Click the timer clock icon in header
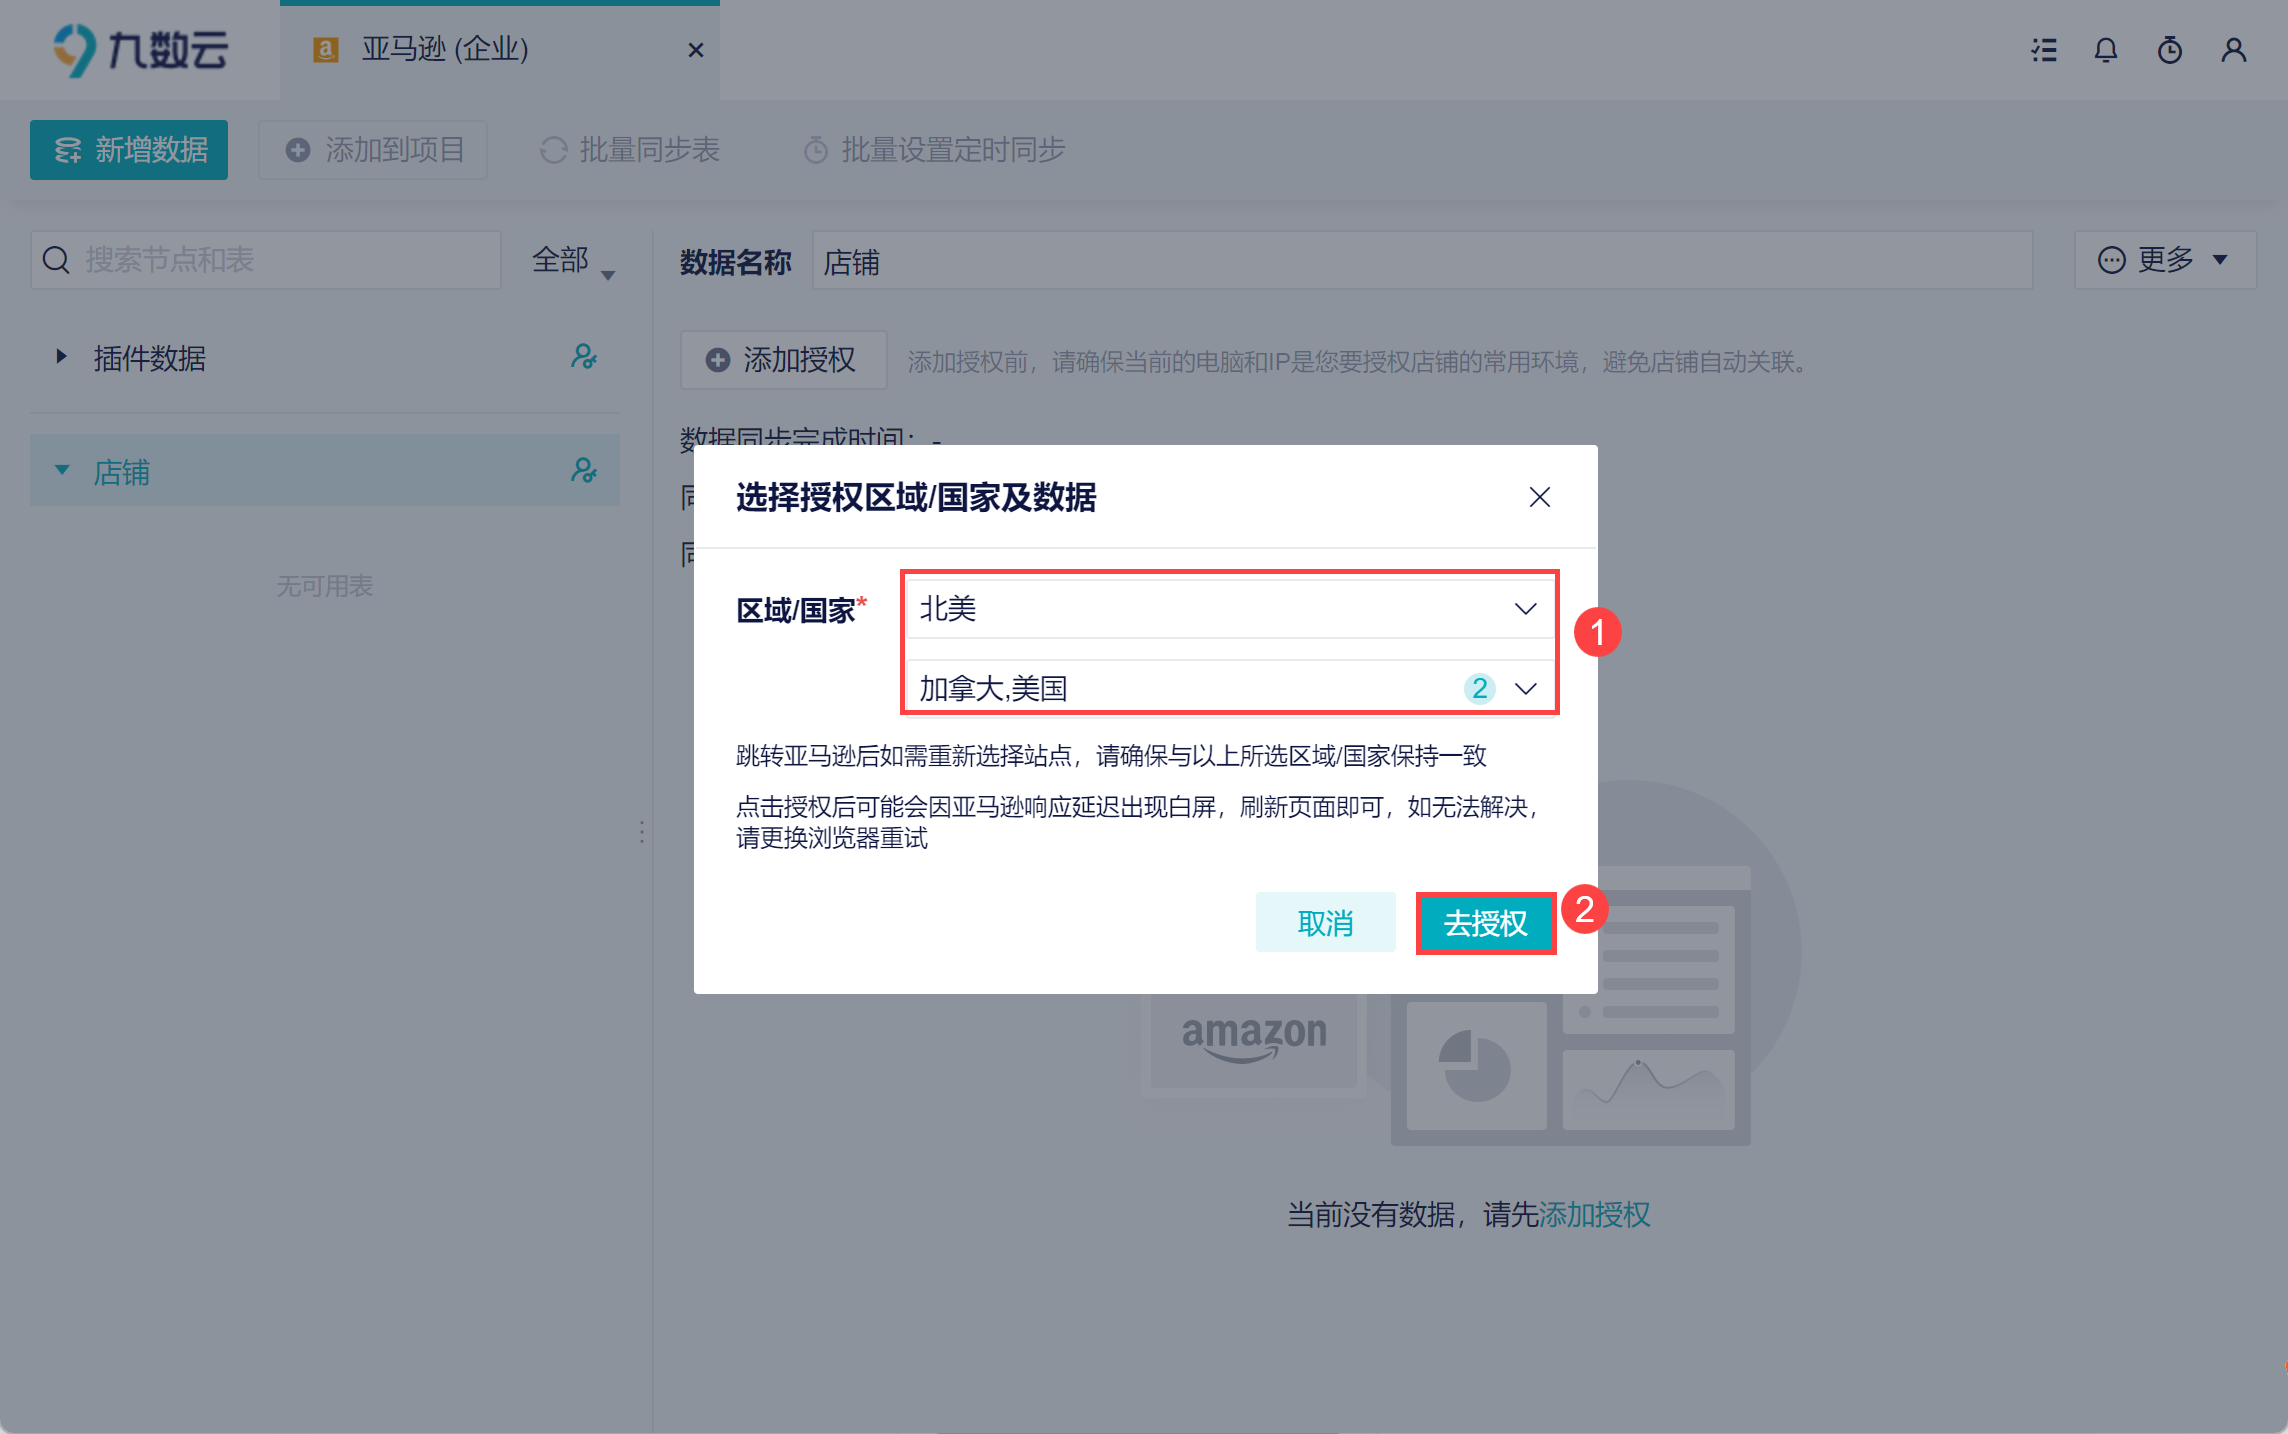The height and width of the screenshot is (1434, 2288). point(2170,50)
